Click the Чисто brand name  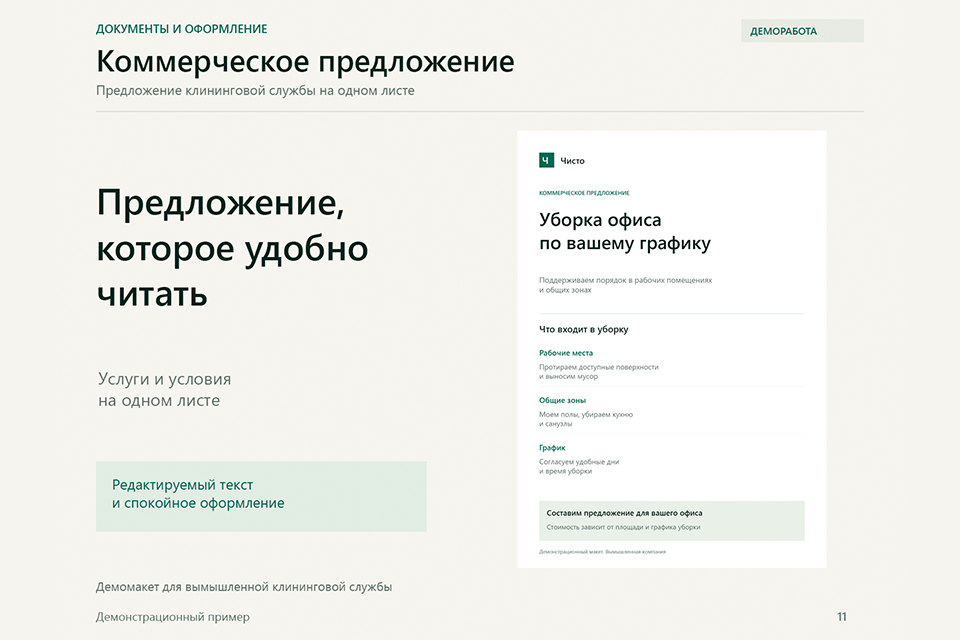572,161
